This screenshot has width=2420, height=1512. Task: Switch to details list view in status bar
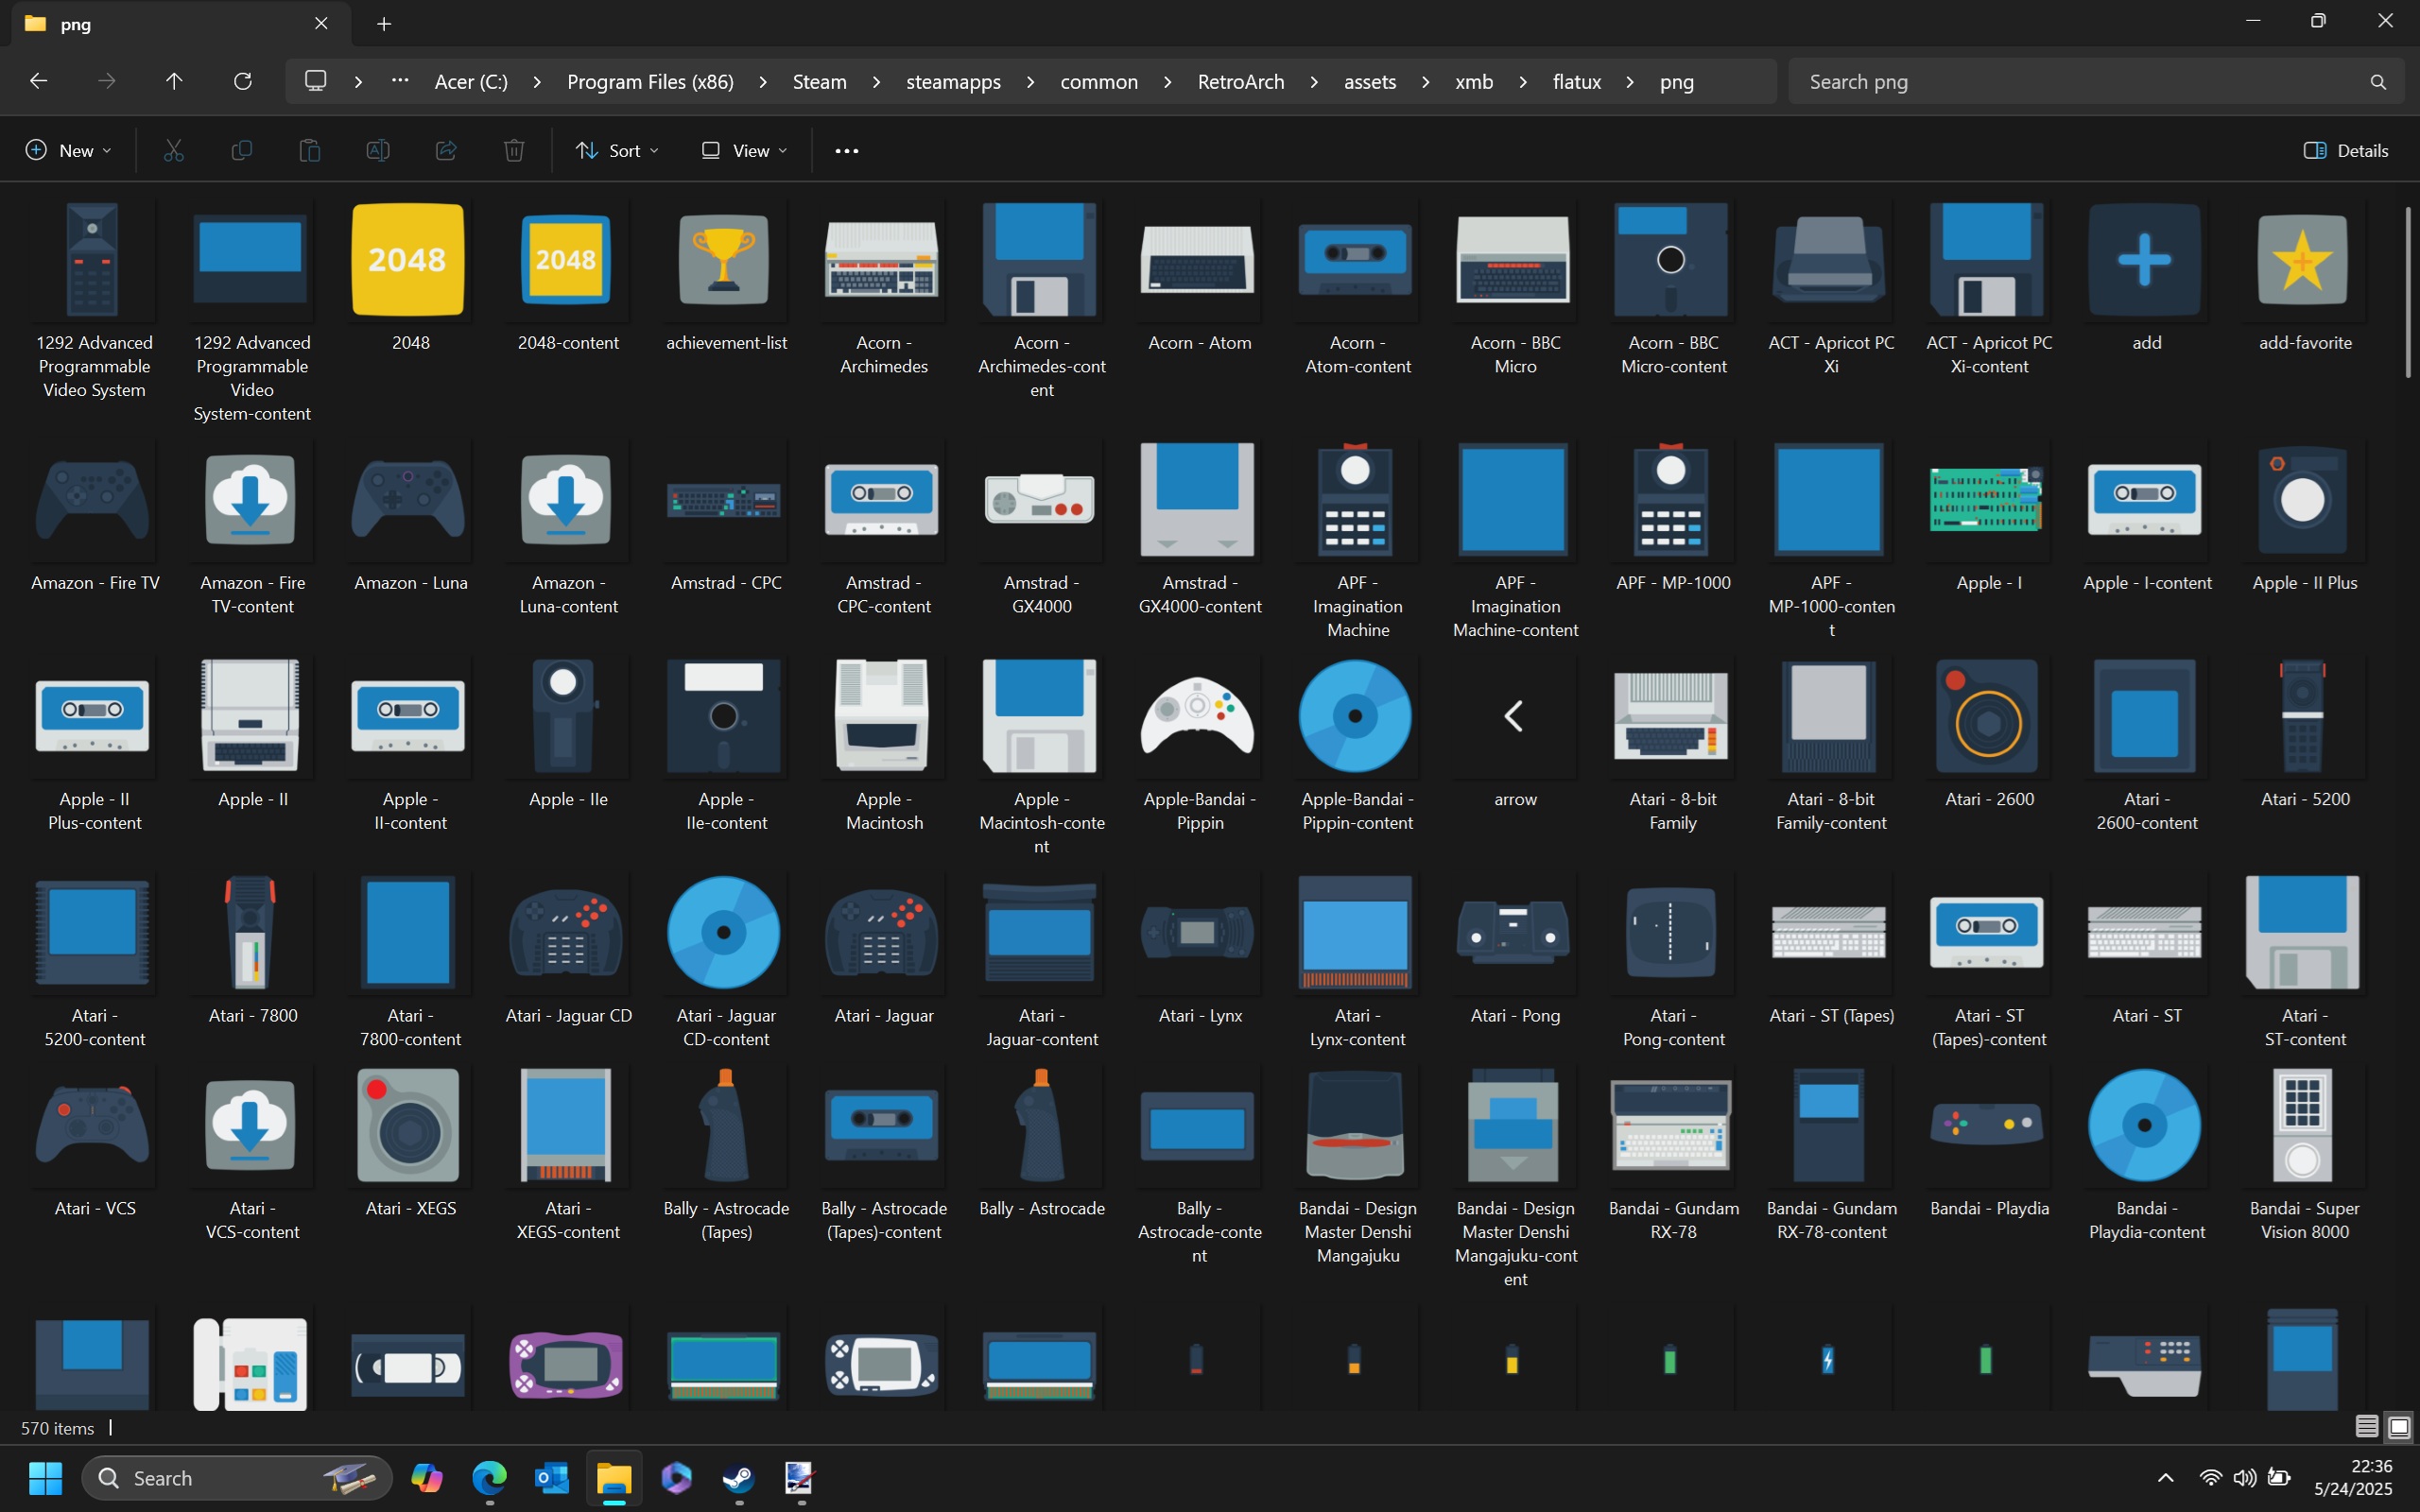coord(2366,1427)
